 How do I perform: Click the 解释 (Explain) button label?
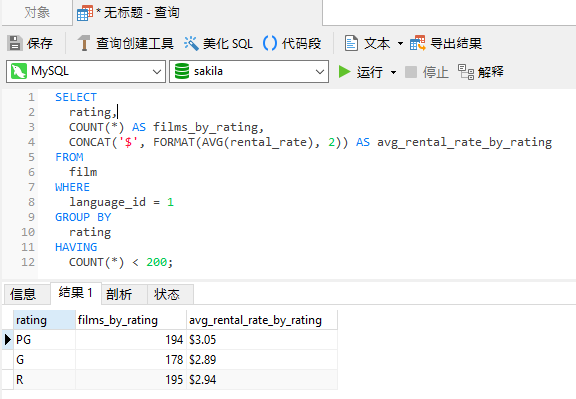pos(490,72)
